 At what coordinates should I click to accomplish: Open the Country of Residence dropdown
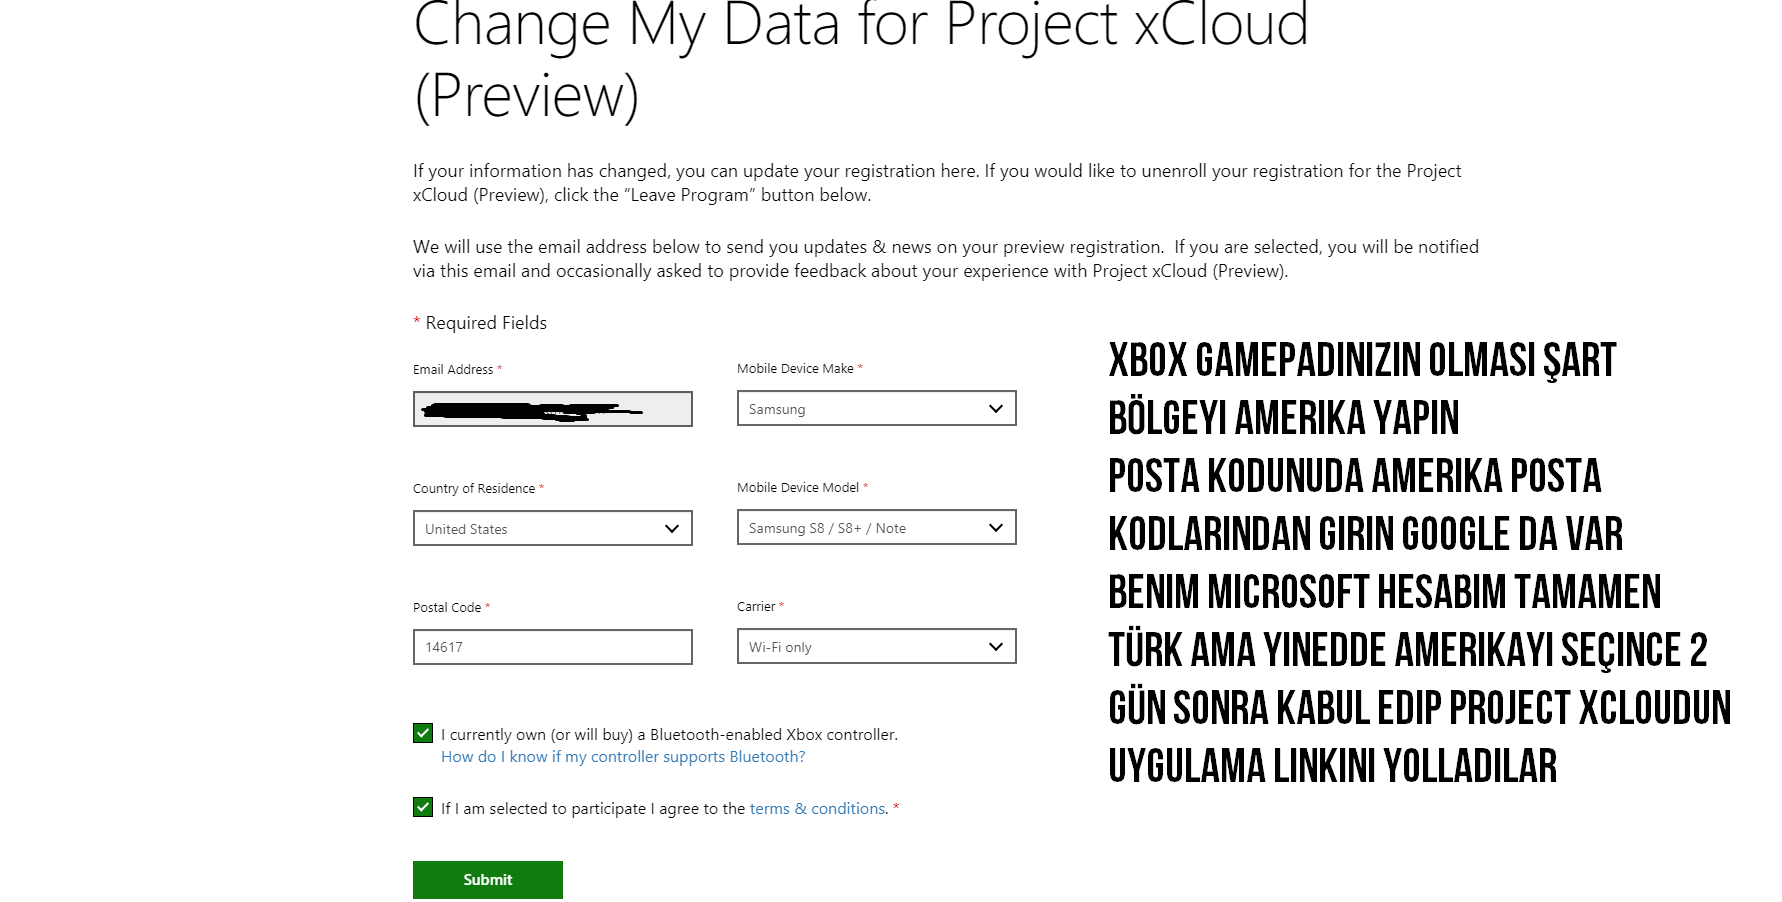tap(552, 528)
